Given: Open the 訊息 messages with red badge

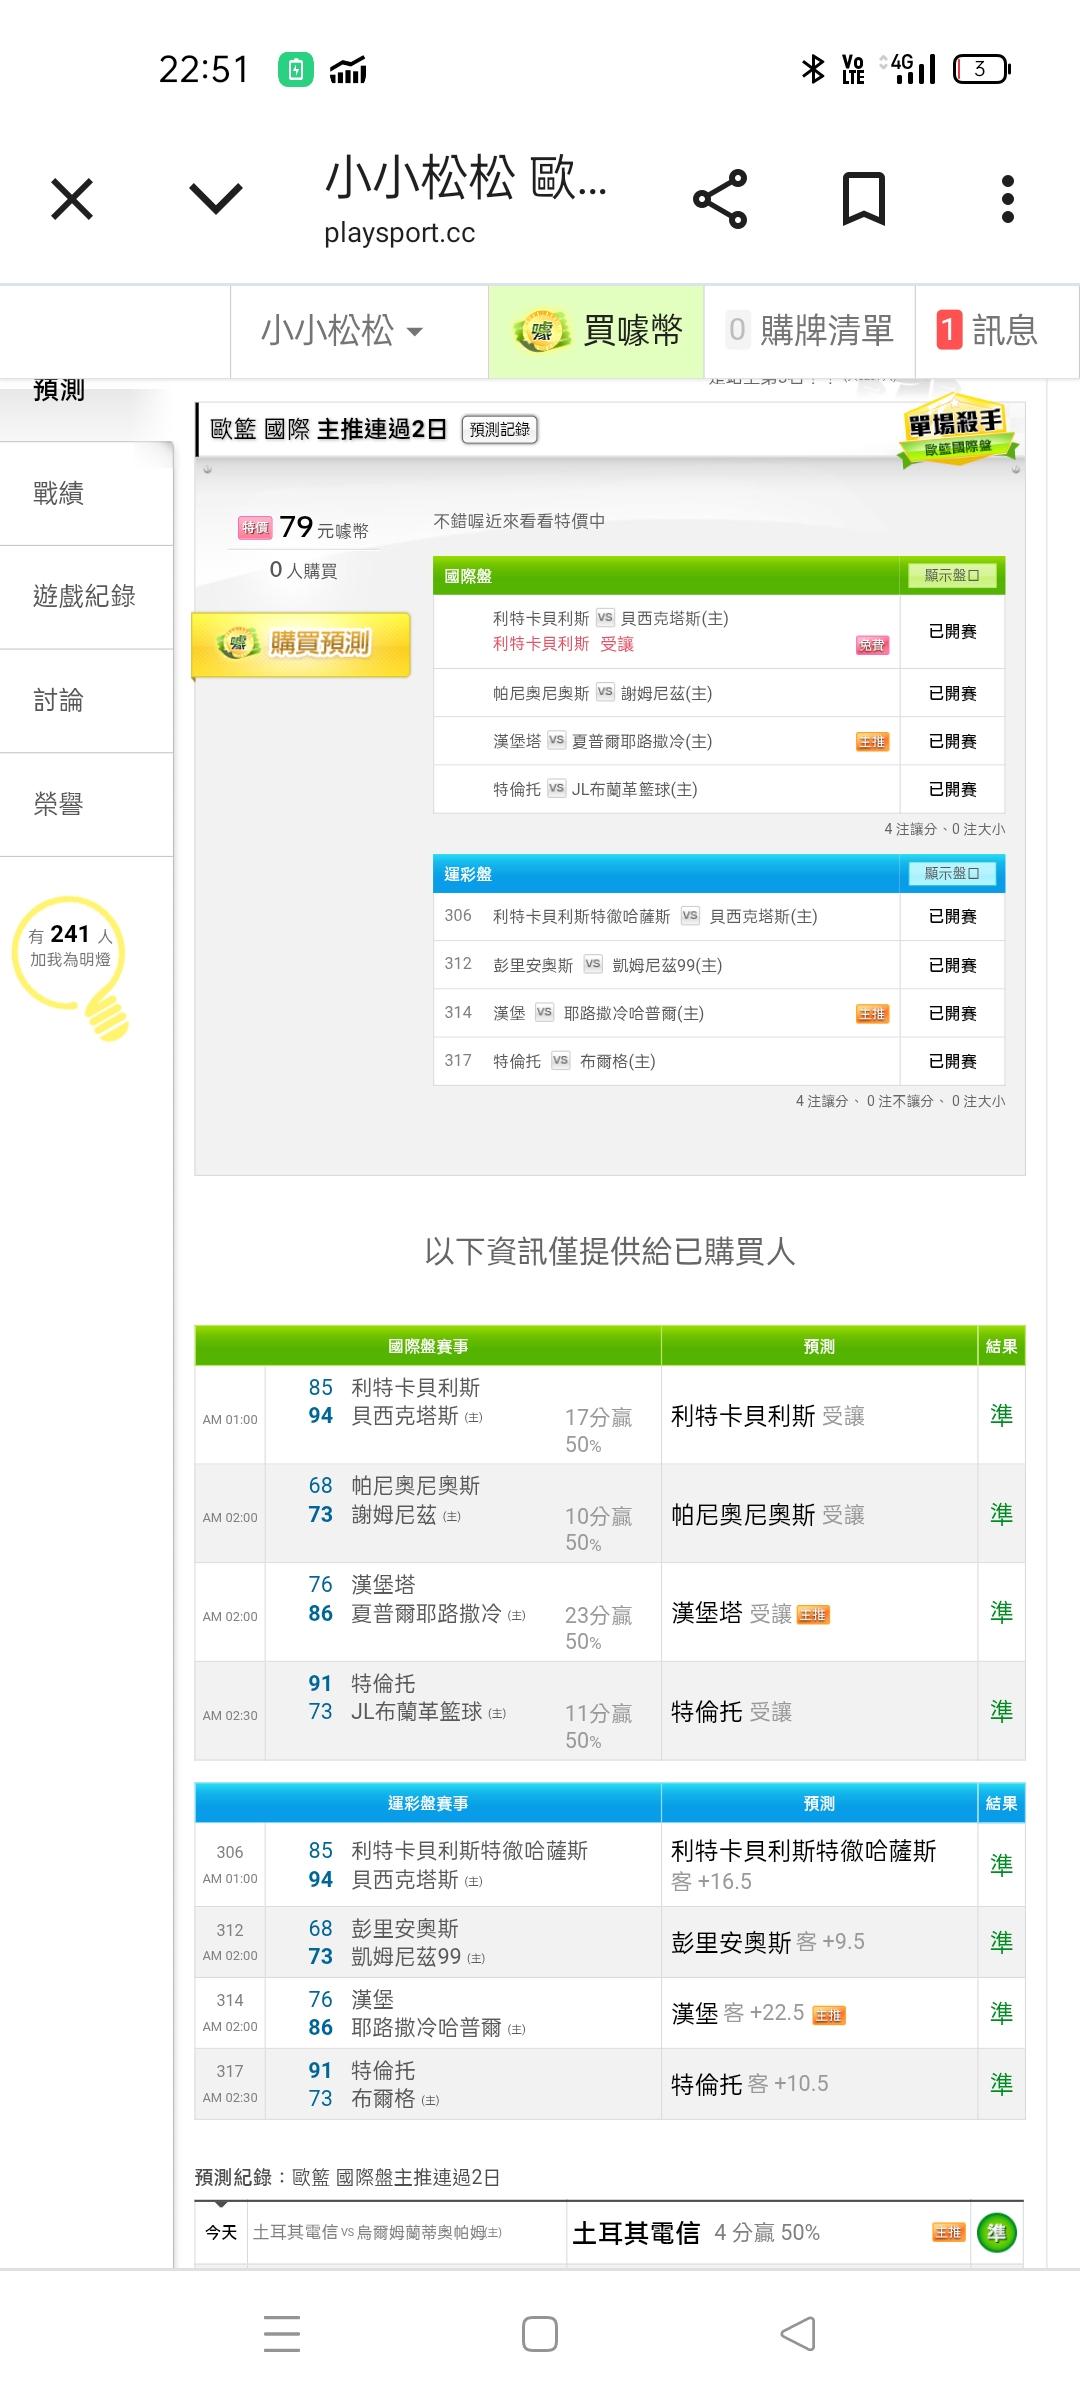Looking at the screenshot, I should coord(987,331).
